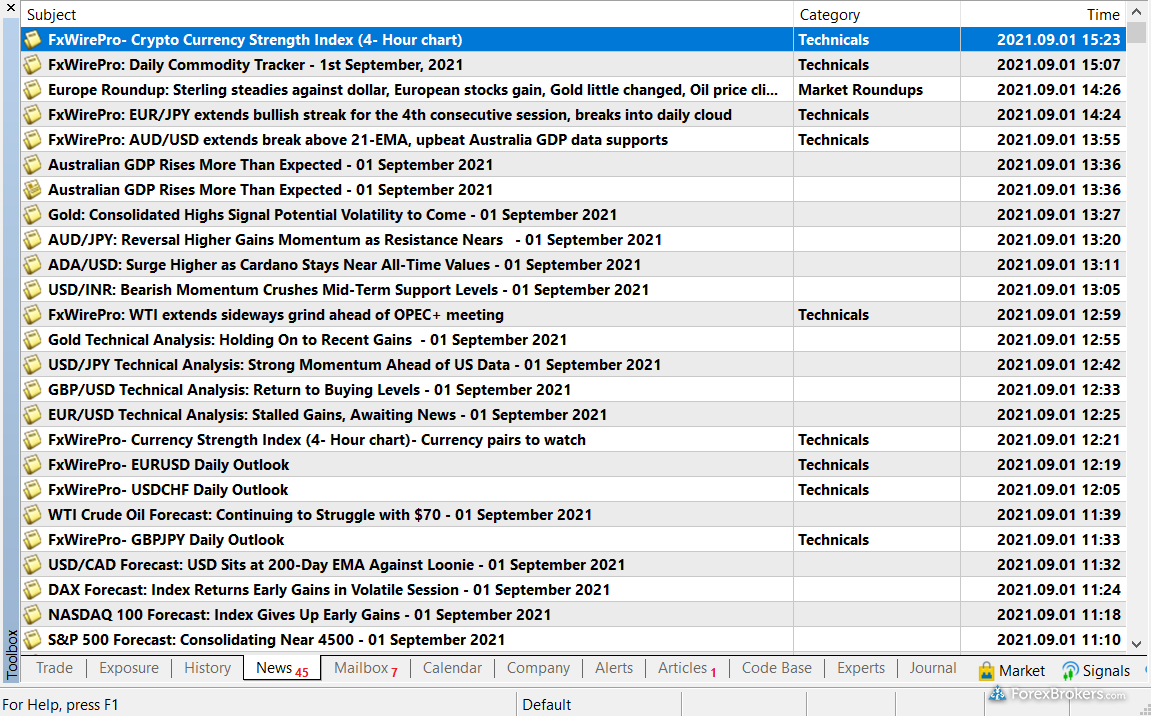The image size is (1151, 716).
Task: Select 'NASDAQ 100 Forecast: Index Gives Up' headline
Action: 299,615
